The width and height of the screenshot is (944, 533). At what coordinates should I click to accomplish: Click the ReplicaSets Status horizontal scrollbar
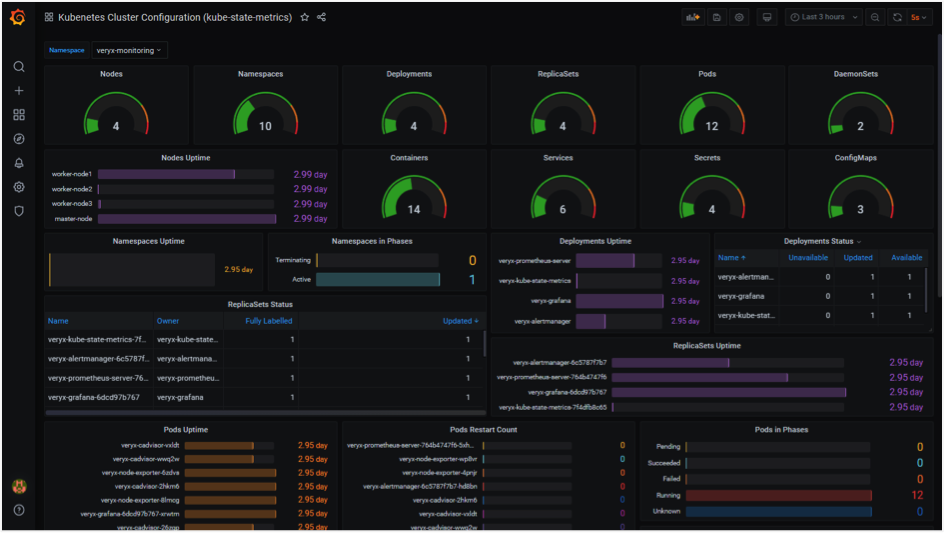(x=266, y=413)
